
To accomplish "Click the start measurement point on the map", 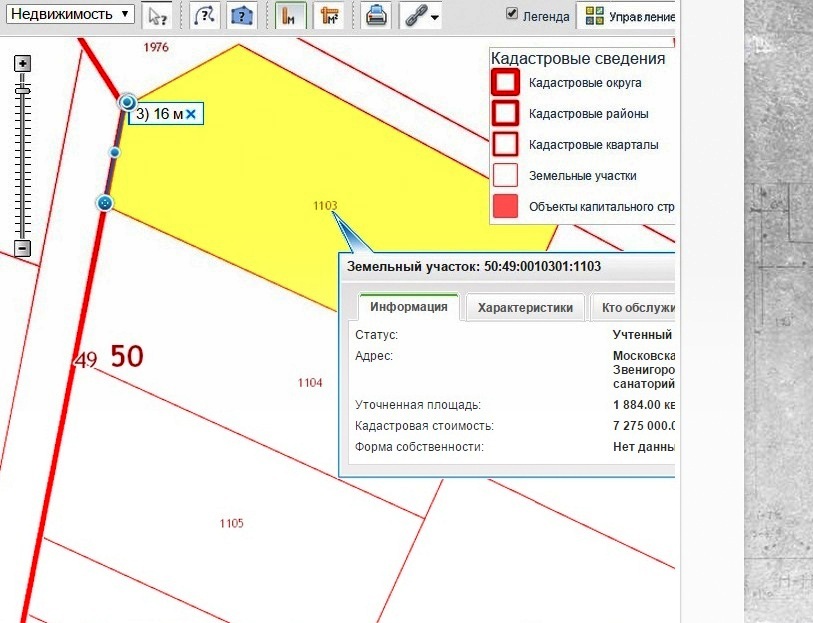I will (104, 203).
